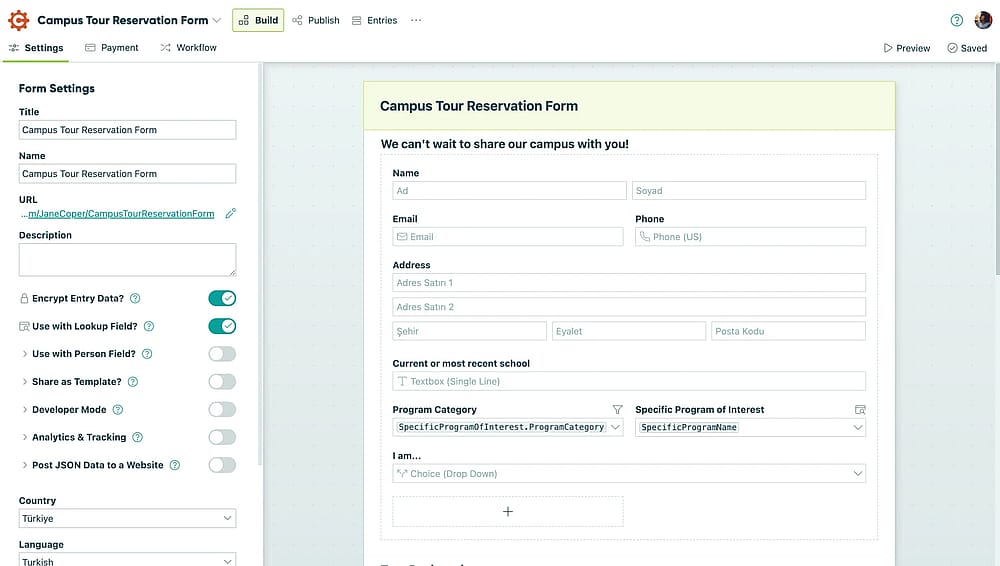Click the Posta Kodu field
This screenshot has width=1000, height=566.
click(788, 331)
